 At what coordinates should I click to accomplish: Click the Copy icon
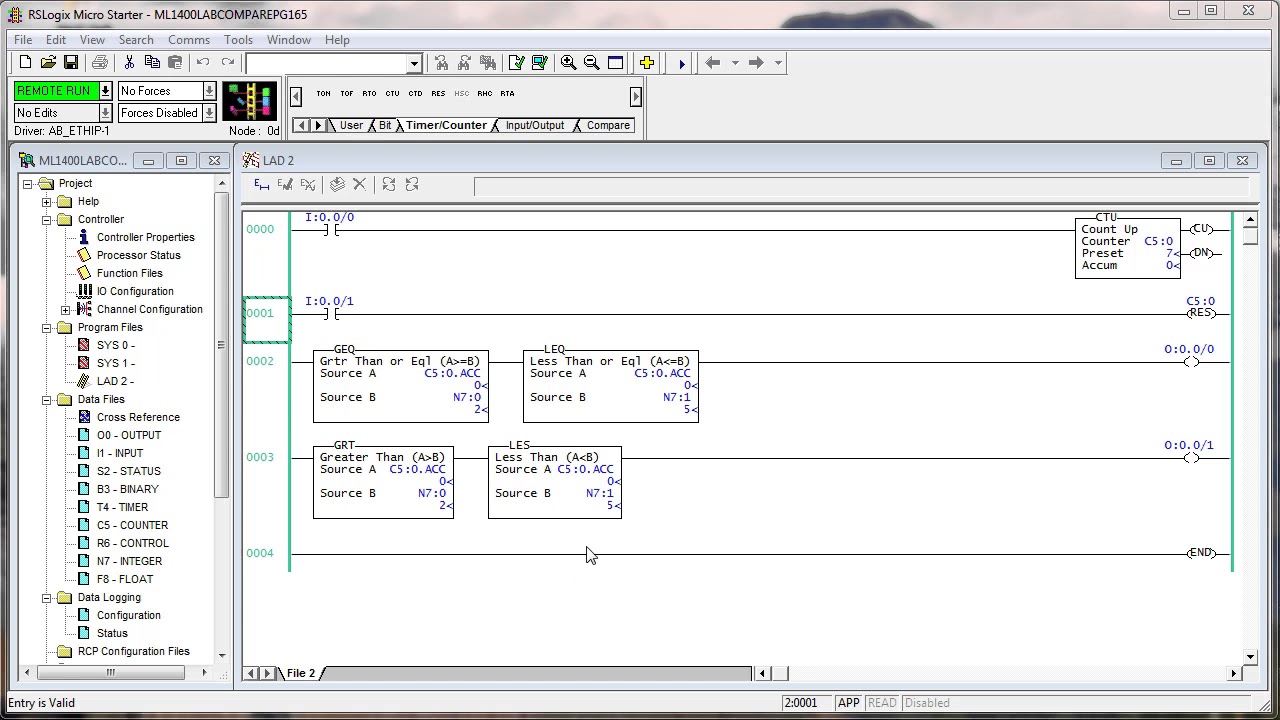click(x=152, y=63)
